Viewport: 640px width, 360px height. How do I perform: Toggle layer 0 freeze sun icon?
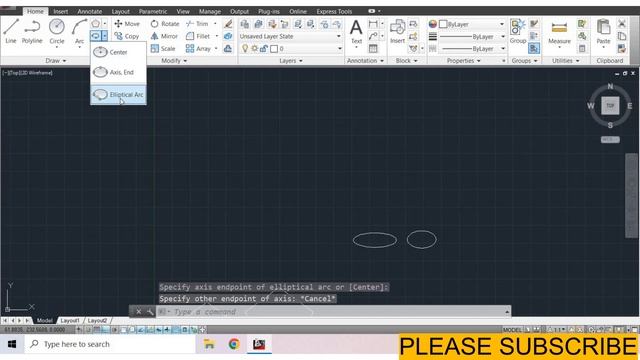[254, 49]
